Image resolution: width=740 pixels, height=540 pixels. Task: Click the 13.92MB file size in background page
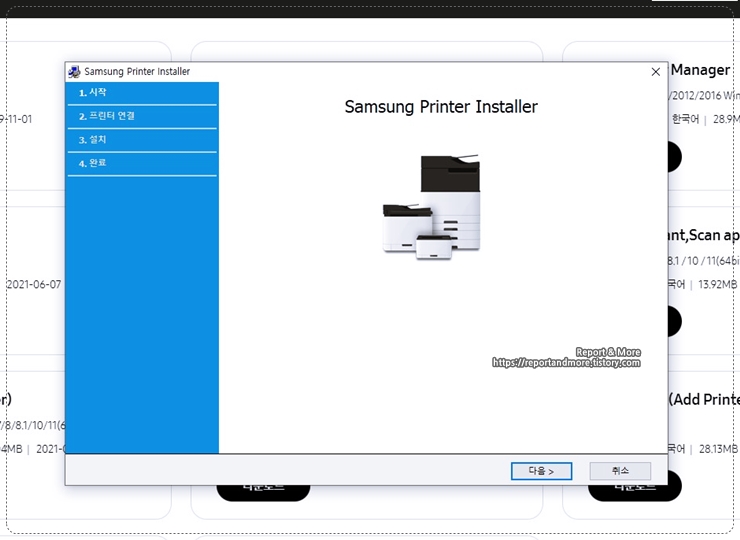717,284
